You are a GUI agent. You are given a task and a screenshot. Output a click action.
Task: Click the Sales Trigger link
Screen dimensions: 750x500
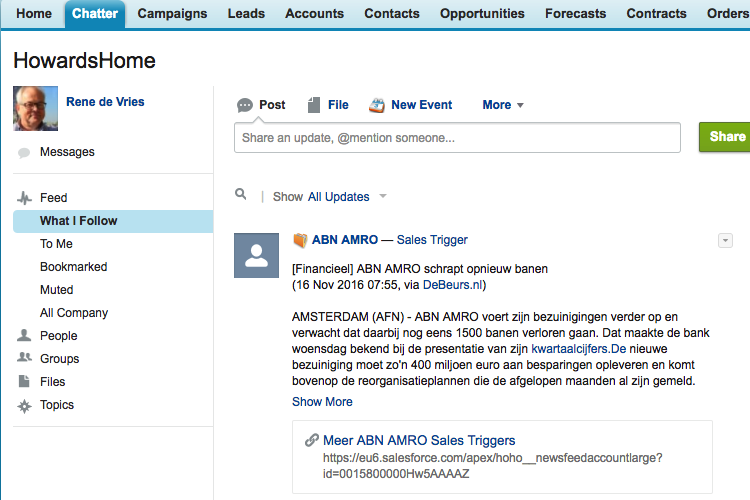click(432, 240)
